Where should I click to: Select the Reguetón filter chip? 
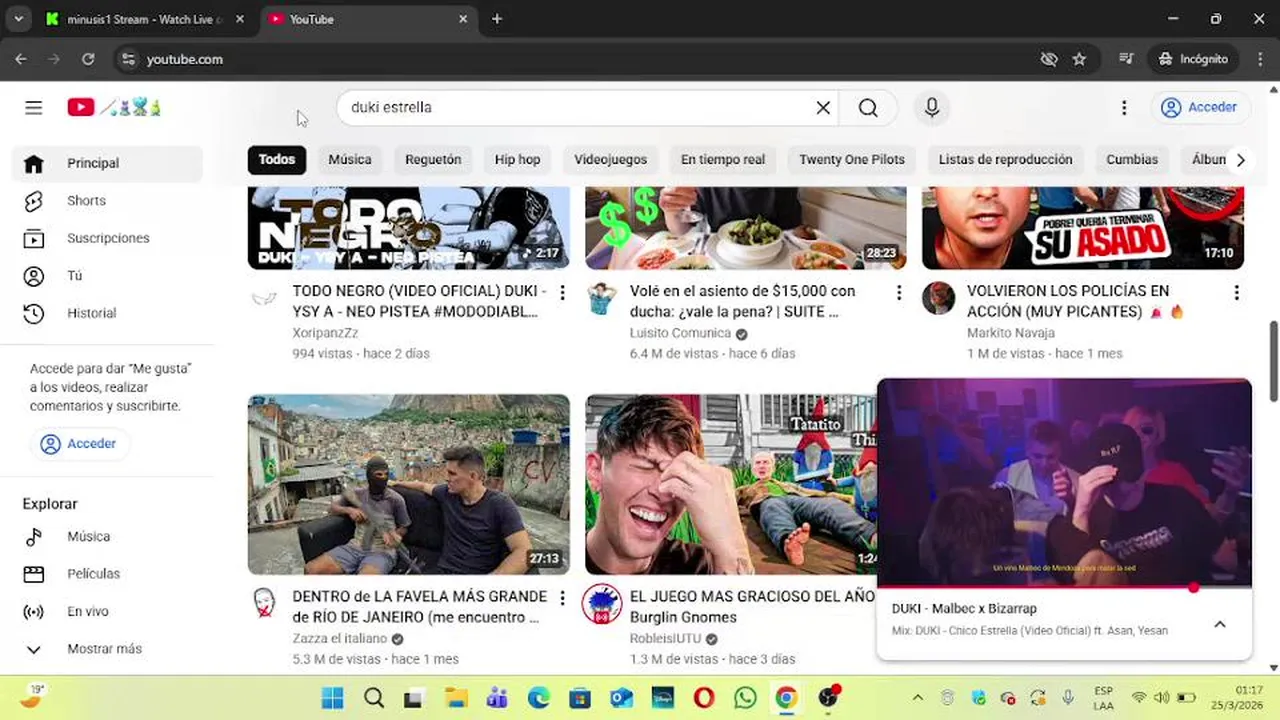pos(433,159)
